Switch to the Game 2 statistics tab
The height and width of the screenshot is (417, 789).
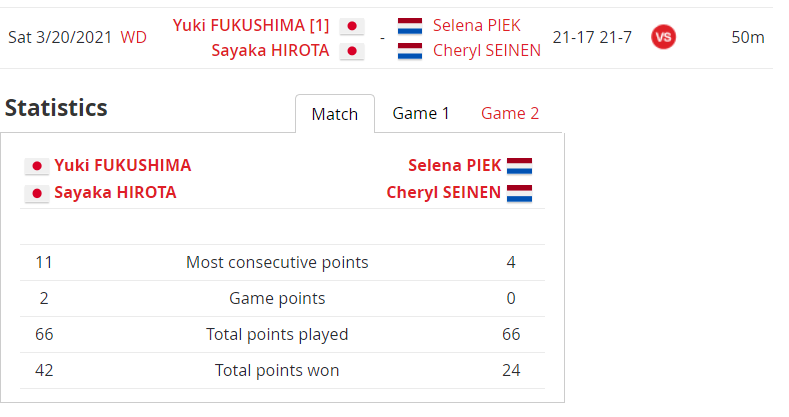click(x=510, y=114)
